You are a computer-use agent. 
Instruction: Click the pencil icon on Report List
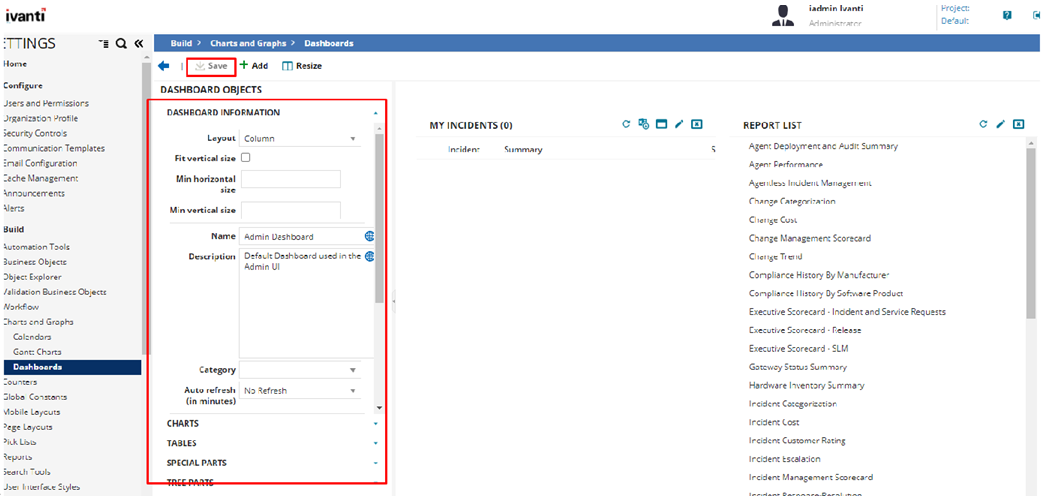tap(1000, 125)
